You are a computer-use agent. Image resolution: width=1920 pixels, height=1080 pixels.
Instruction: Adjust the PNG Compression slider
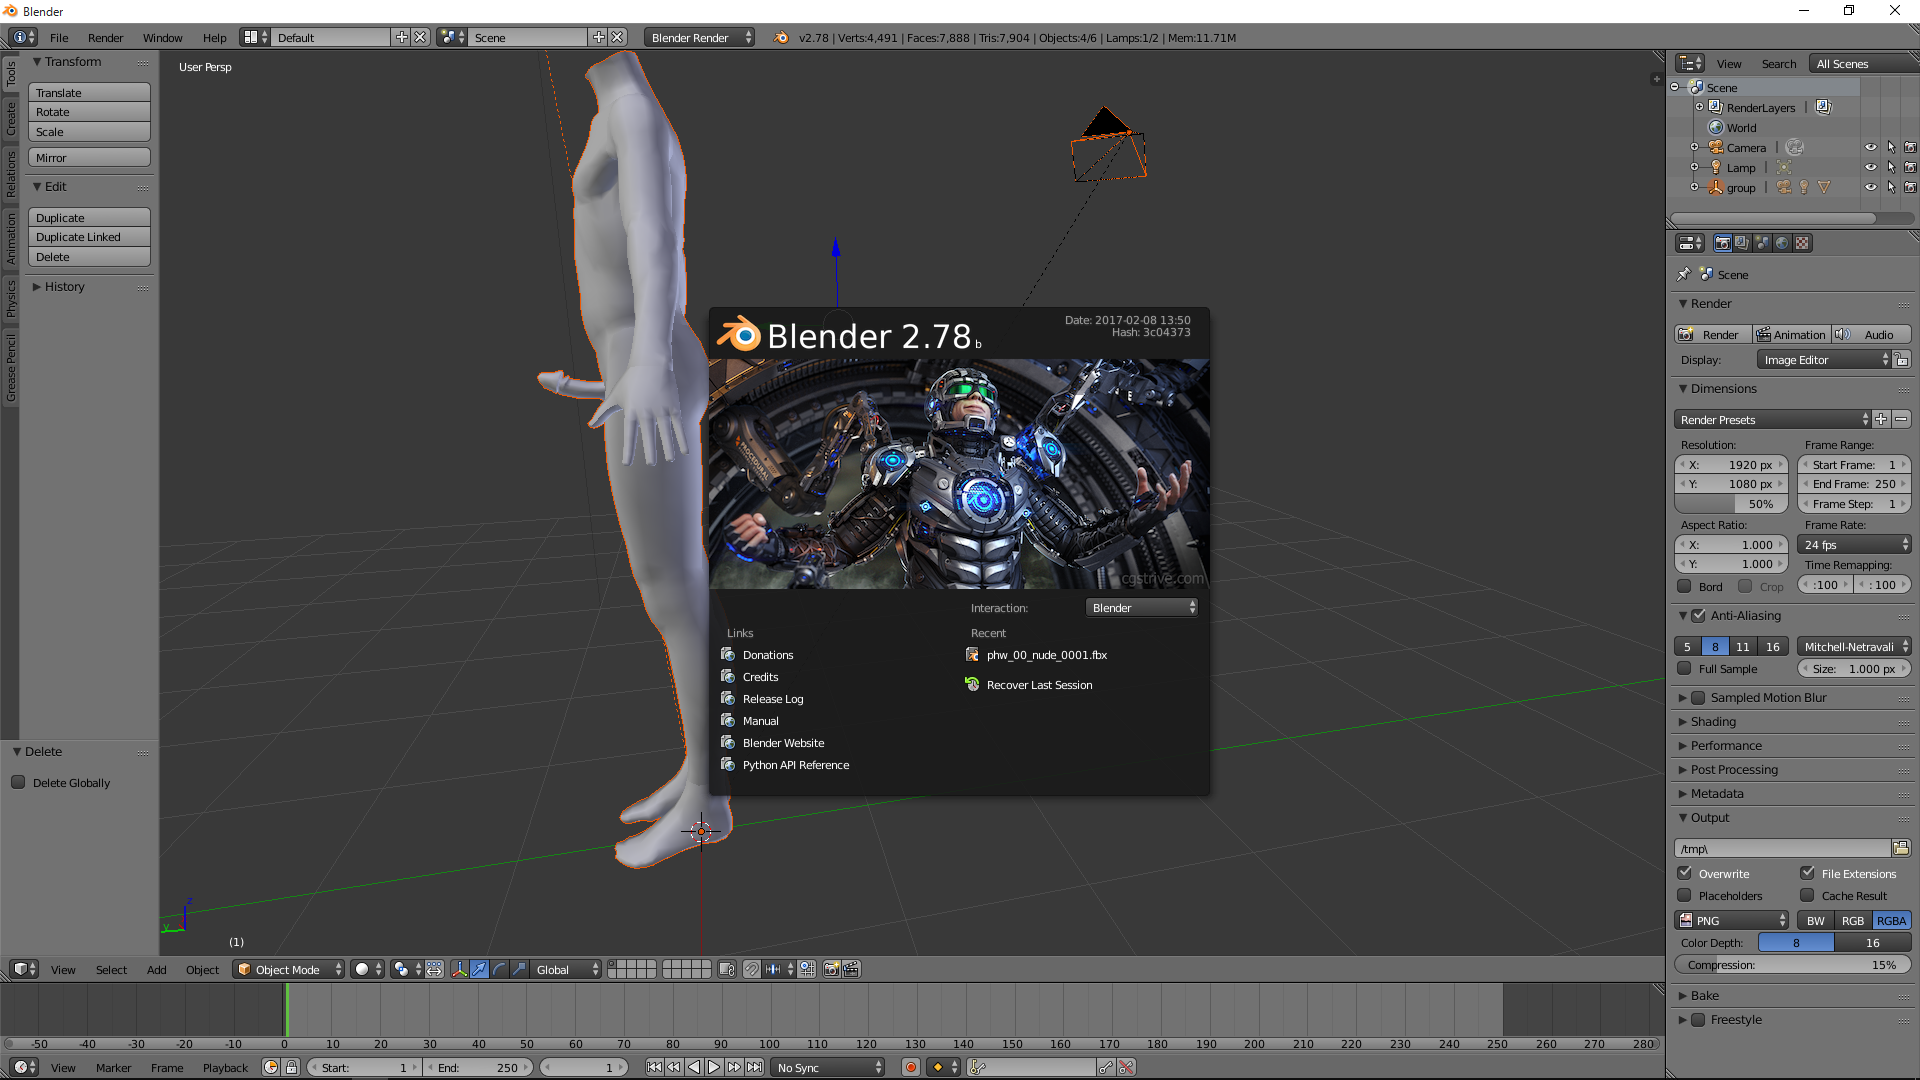coord(1792,965)
